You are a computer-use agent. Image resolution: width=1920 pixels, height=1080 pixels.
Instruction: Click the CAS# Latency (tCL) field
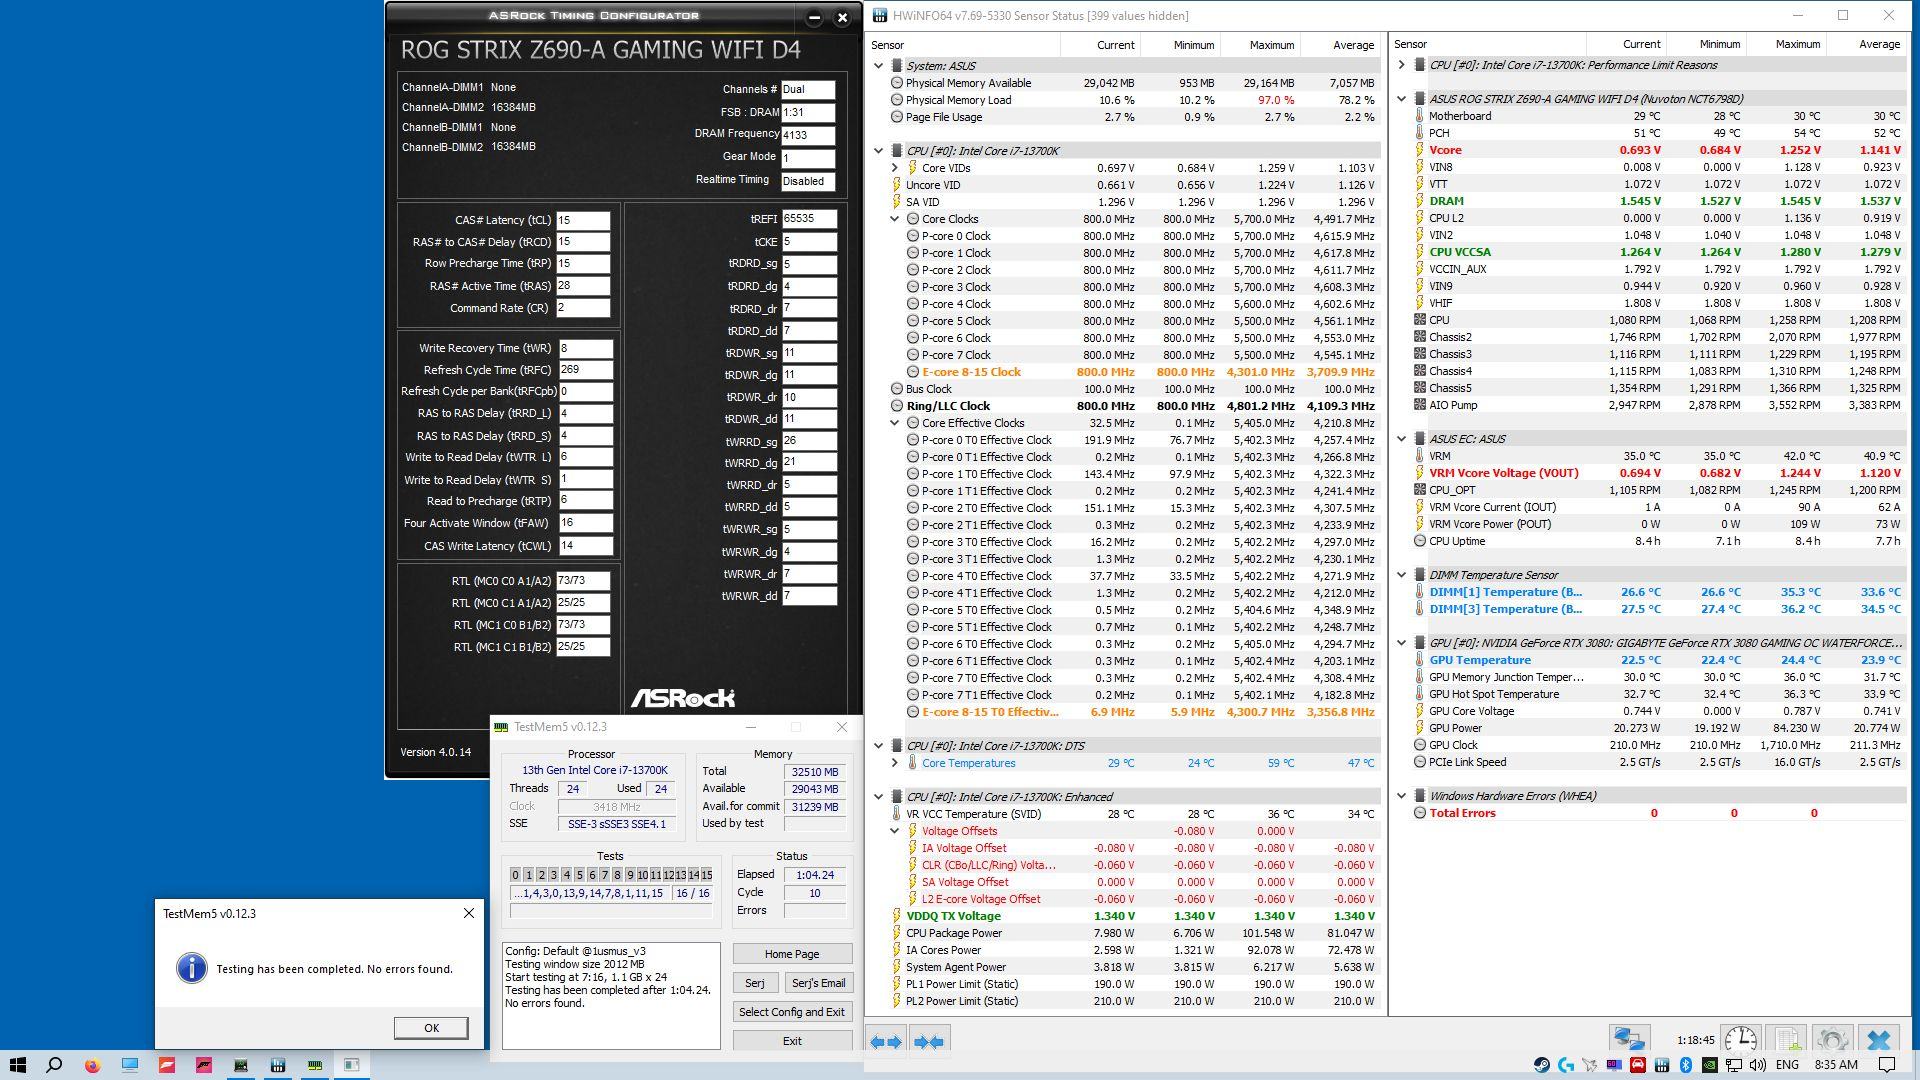583,220
